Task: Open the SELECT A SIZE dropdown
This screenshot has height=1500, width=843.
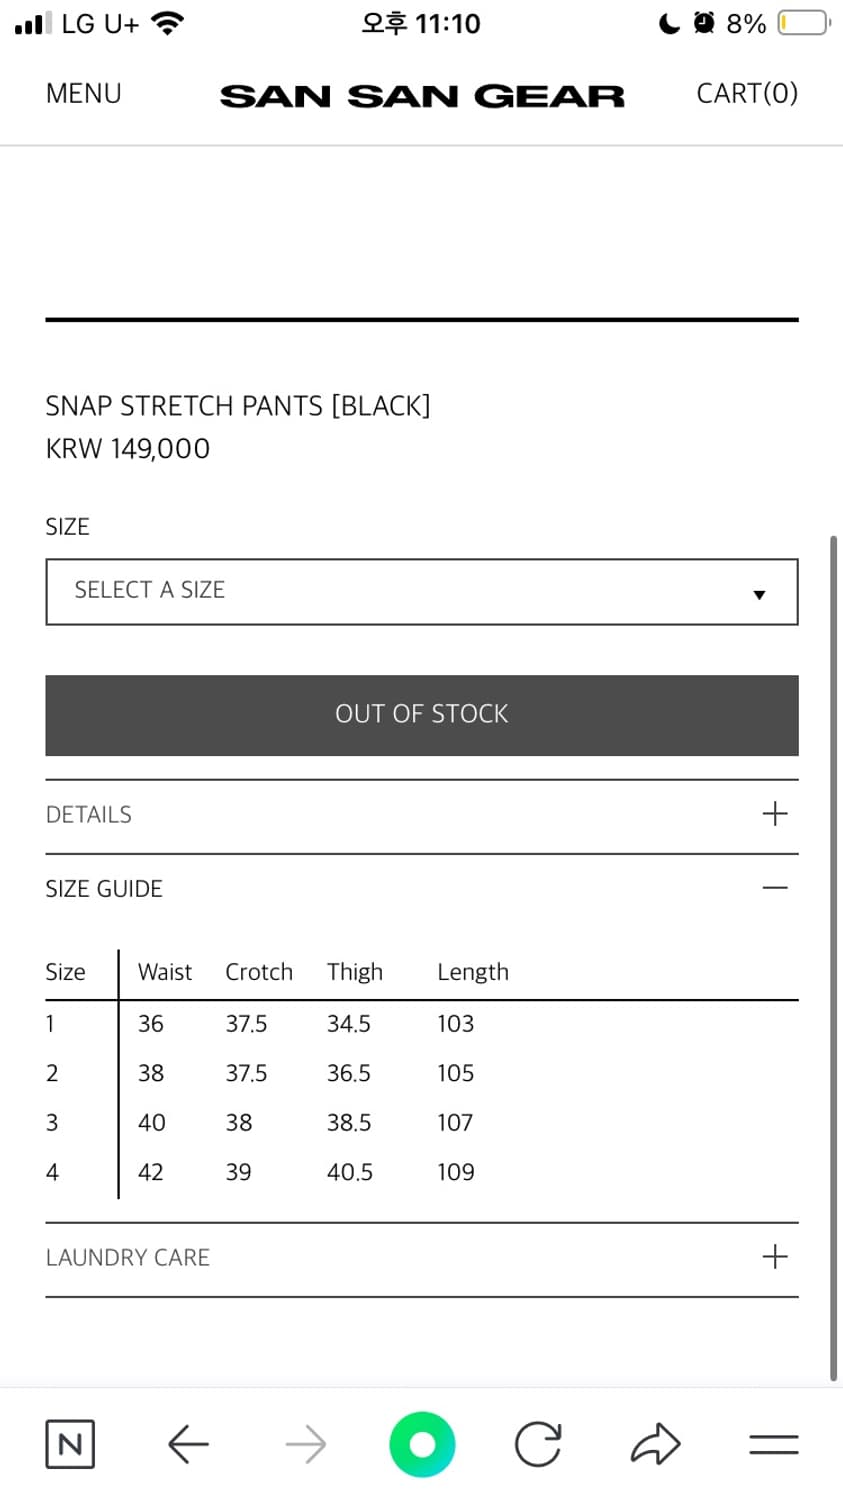Action: coord(422,592)
